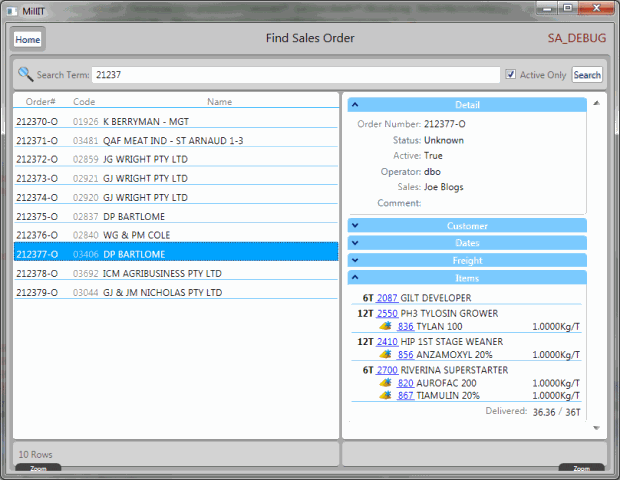
Task: Click the magnifying glass search icon
Action: coord(25,74)
